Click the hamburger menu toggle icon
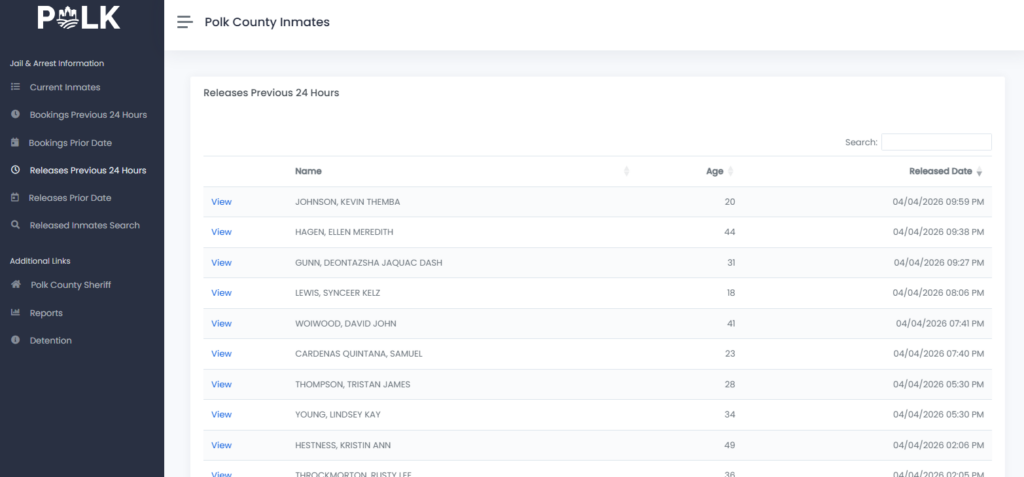This screenshot has height=477, width=1024. 184,22
